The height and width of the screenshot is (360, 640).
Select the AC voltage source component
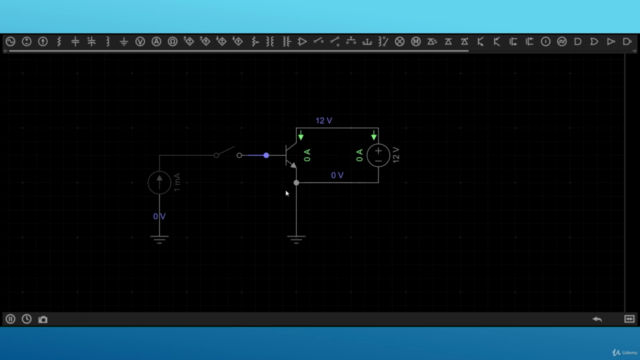11,42
